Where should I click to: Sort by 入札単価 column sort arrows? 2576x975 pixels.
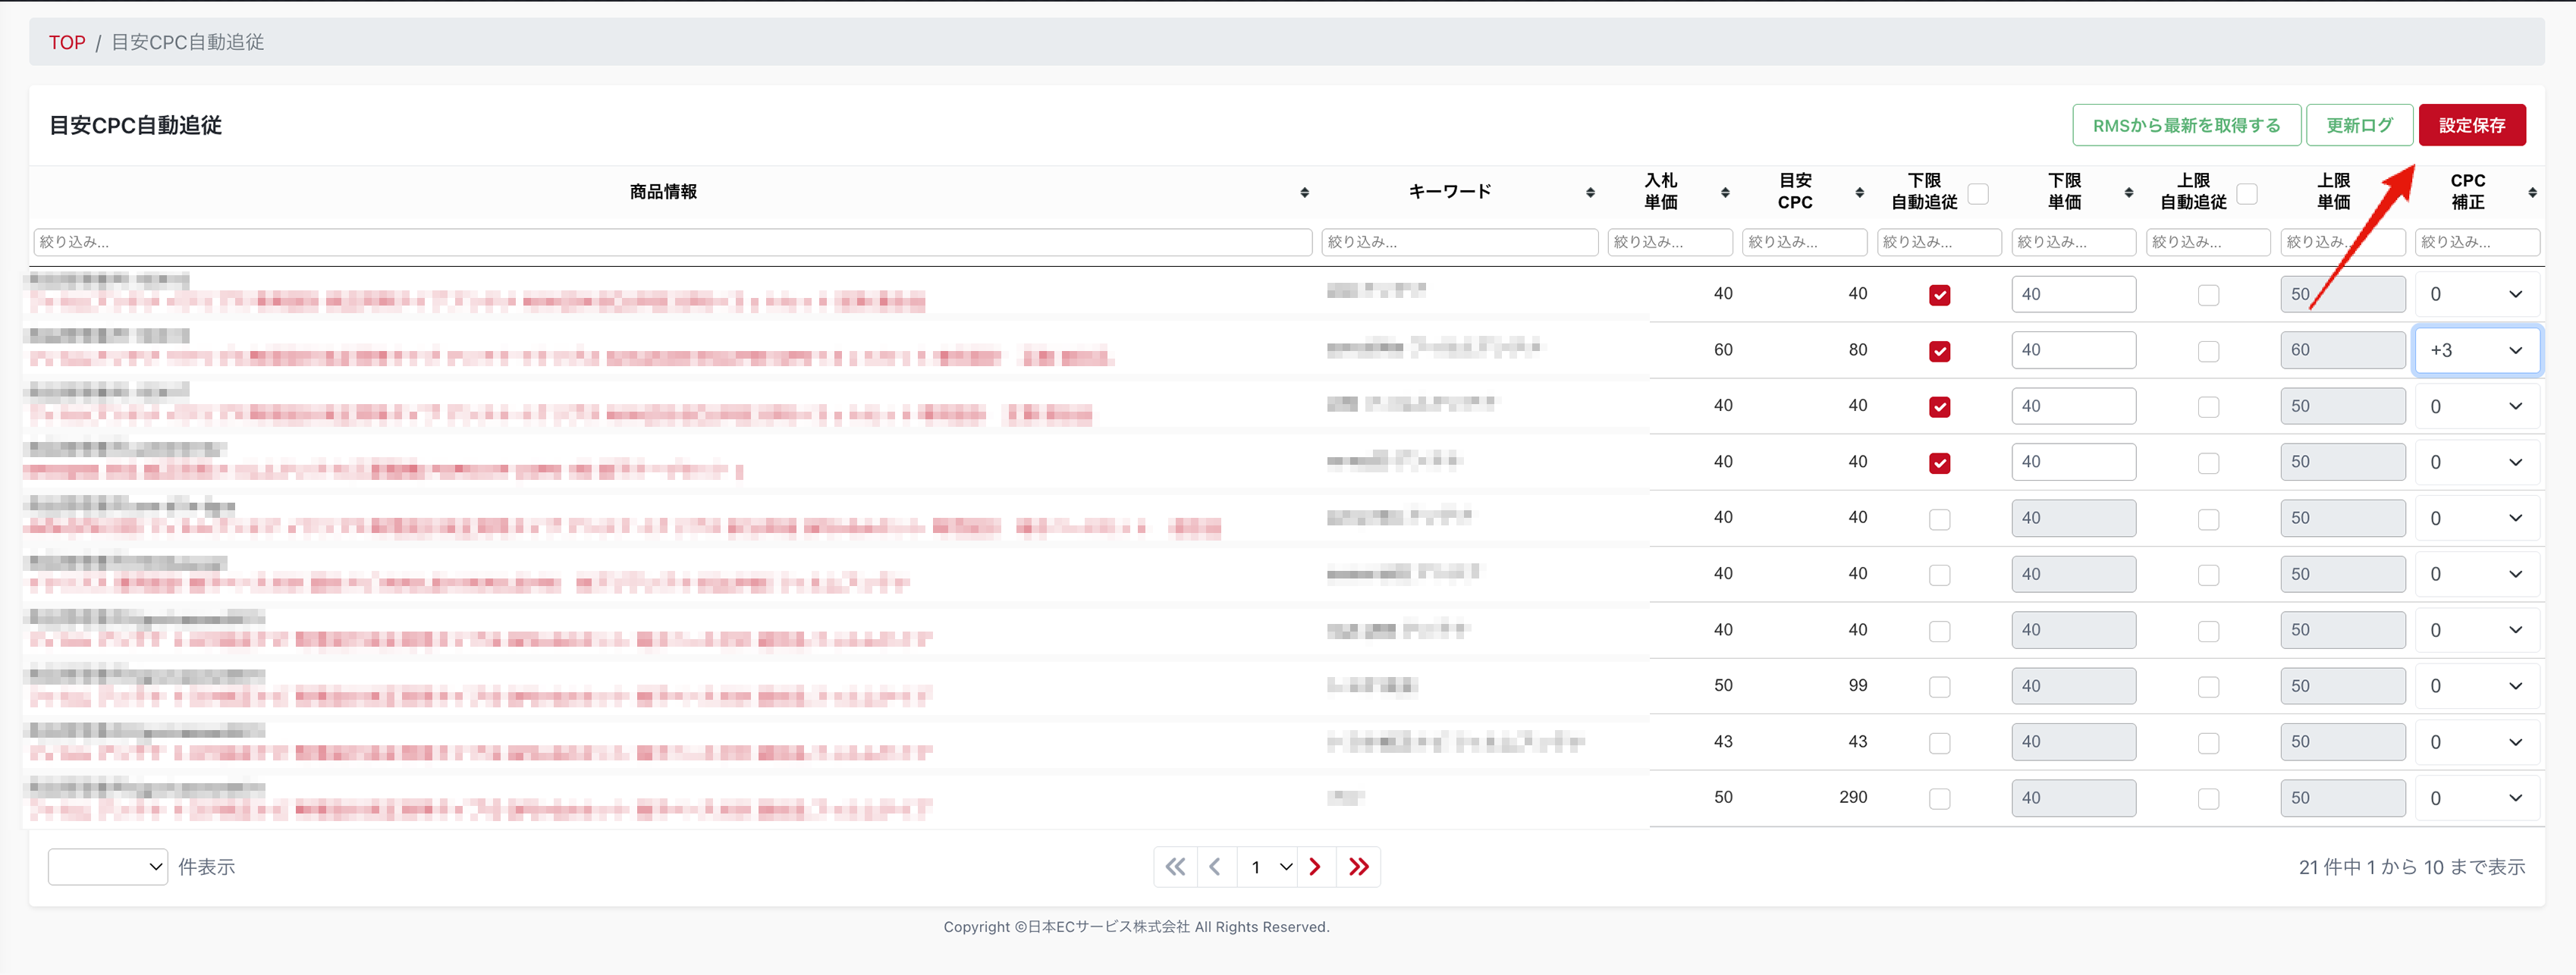[x=1725, y=192]
